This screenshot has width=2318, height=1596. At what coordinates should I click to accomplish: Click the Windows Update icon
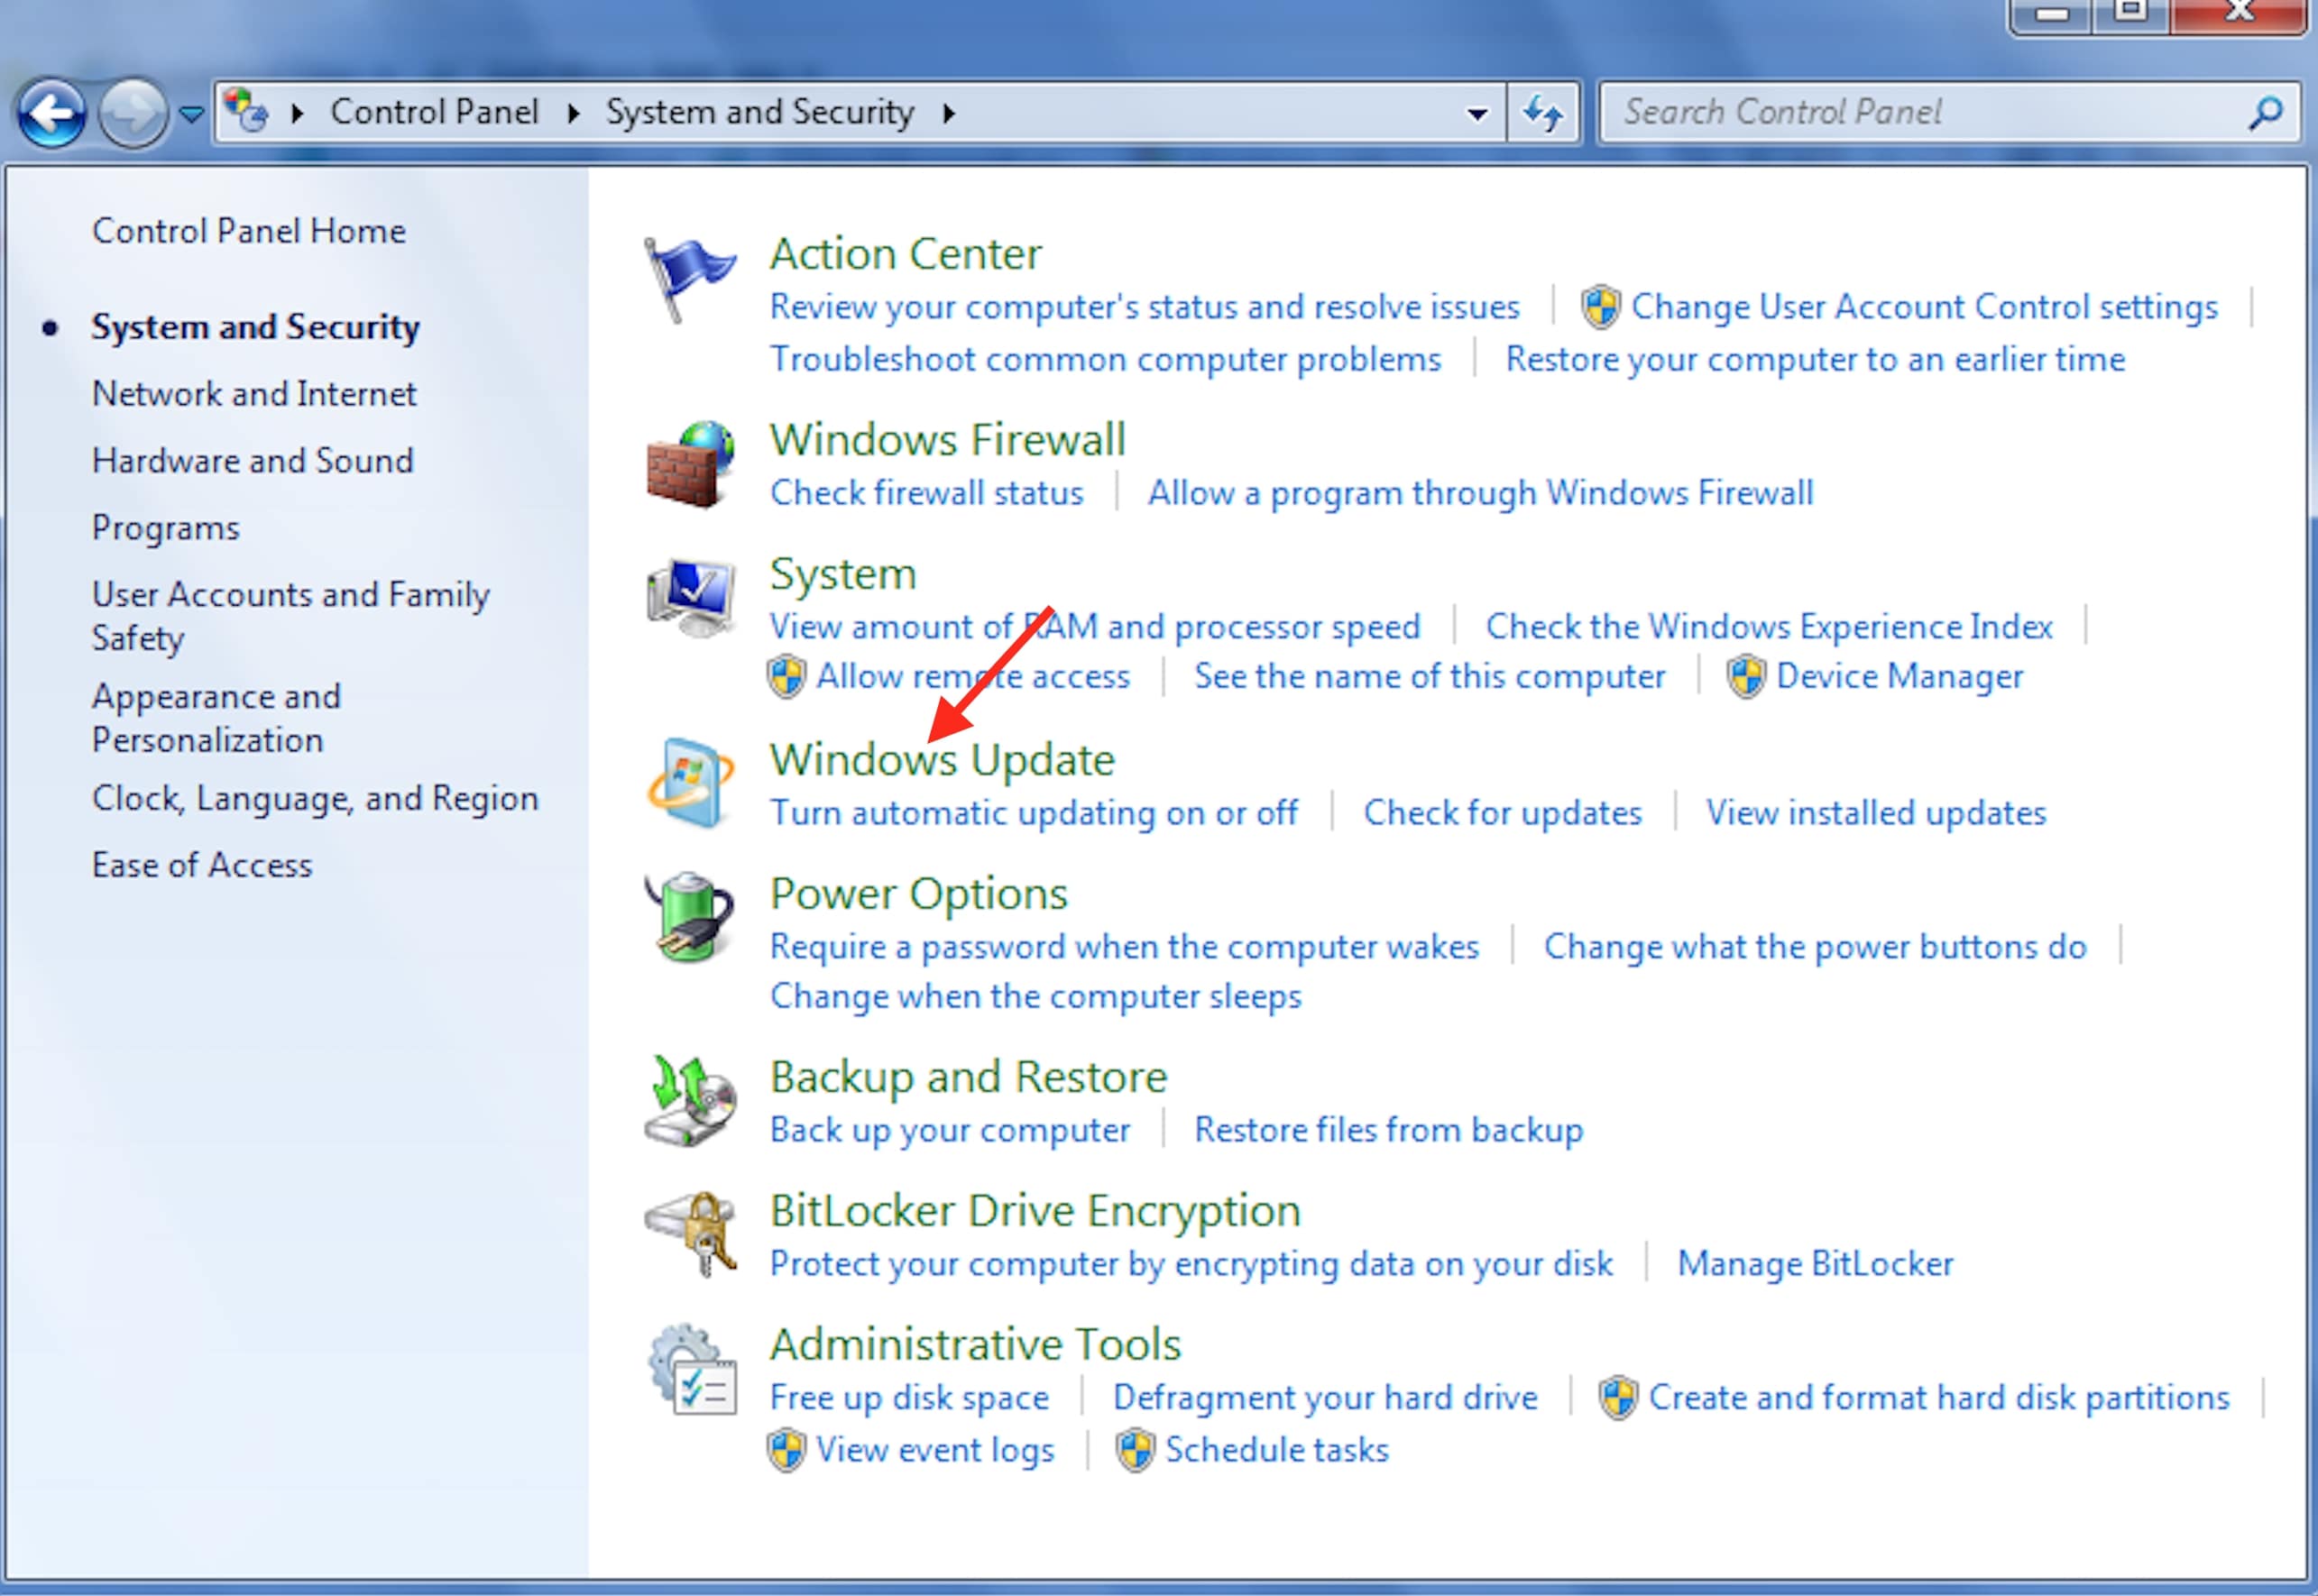pyautogui.click(x=689, y=784)
